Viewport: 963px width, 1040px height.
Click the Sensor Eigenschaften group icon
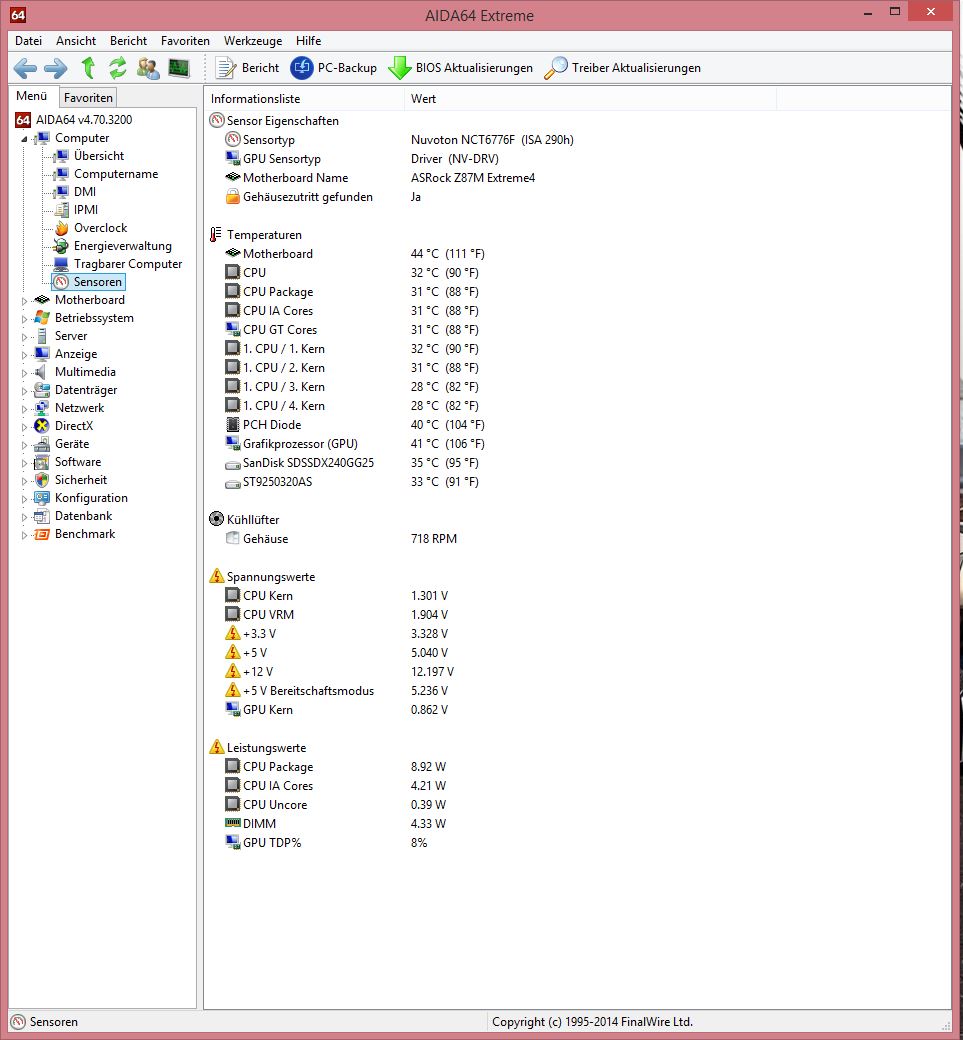tap(216, 121)
